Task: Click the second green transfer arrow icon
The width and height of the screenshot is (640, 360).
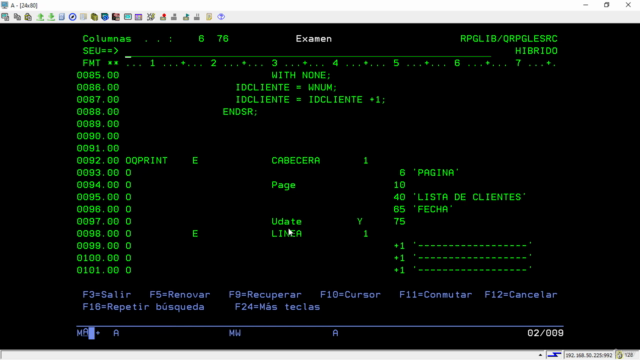Action: coord(51,17)
